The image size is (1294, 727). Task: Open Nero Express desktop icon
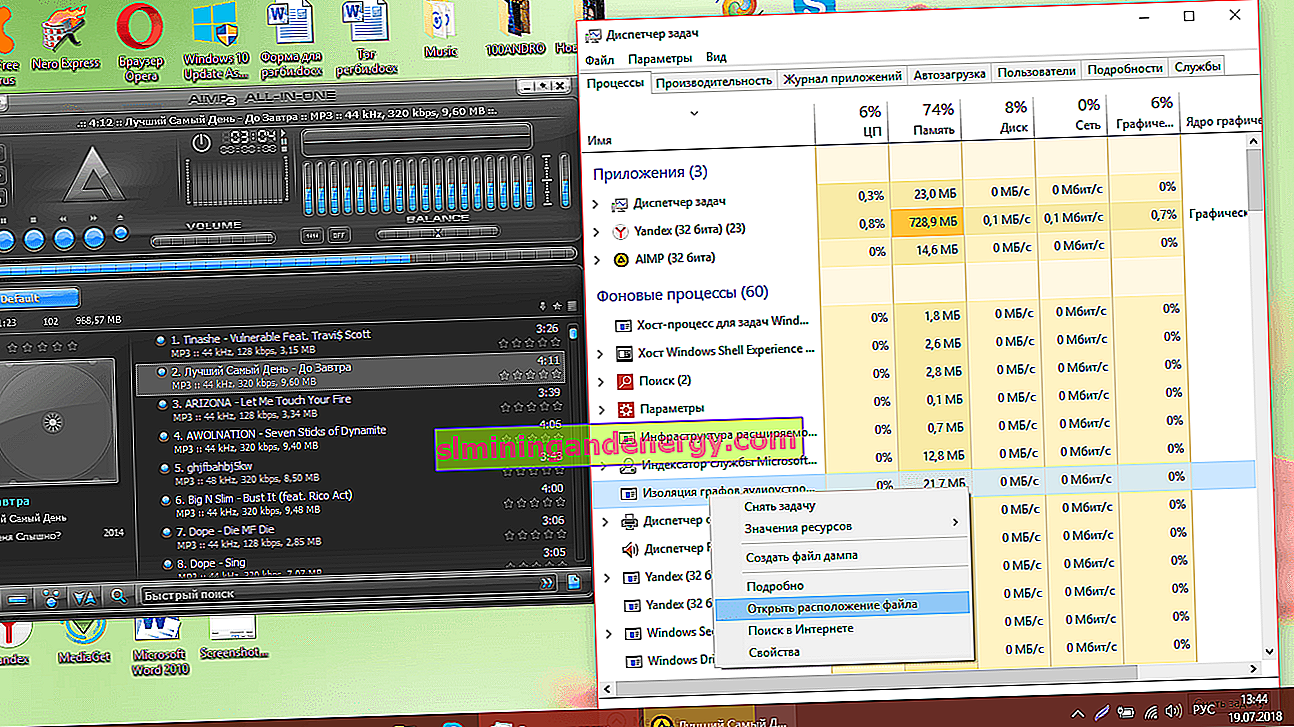tap(66, 37)
